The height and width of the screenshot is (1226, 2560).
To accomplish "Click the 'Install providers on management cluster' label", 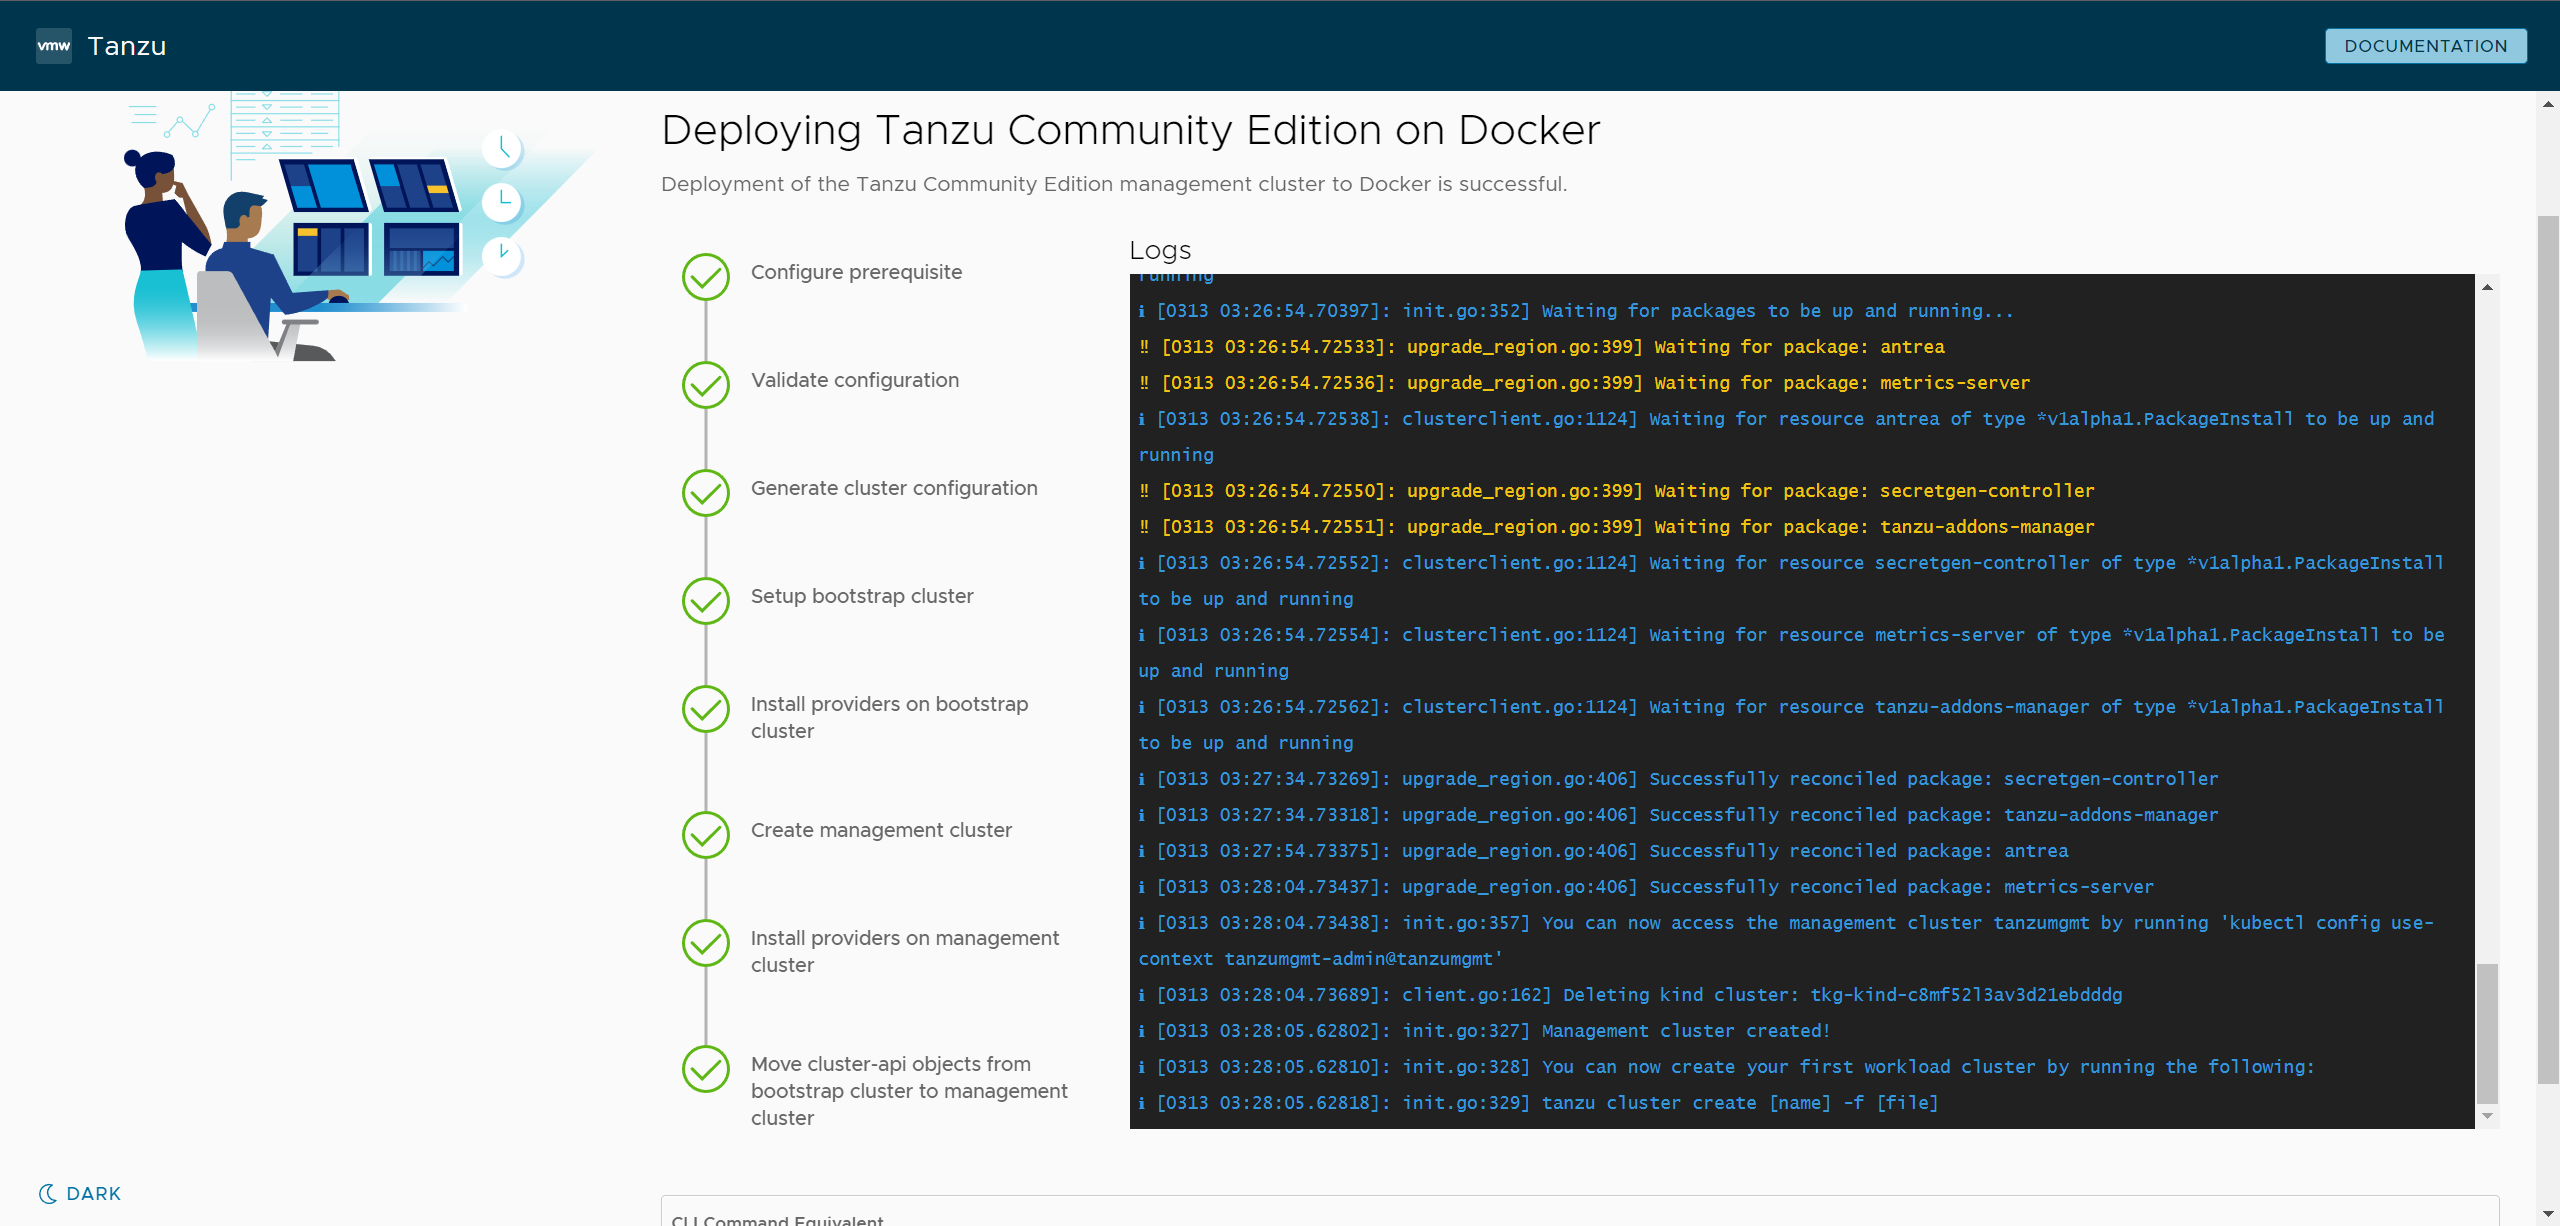I will click(x=905, y=951).
